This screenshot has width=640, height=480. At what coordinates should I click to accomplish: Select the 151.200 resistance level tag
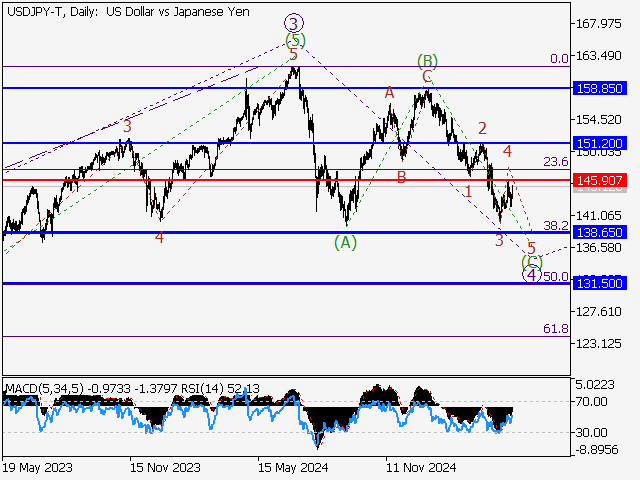pyautogui.click(x=601, y=143)
